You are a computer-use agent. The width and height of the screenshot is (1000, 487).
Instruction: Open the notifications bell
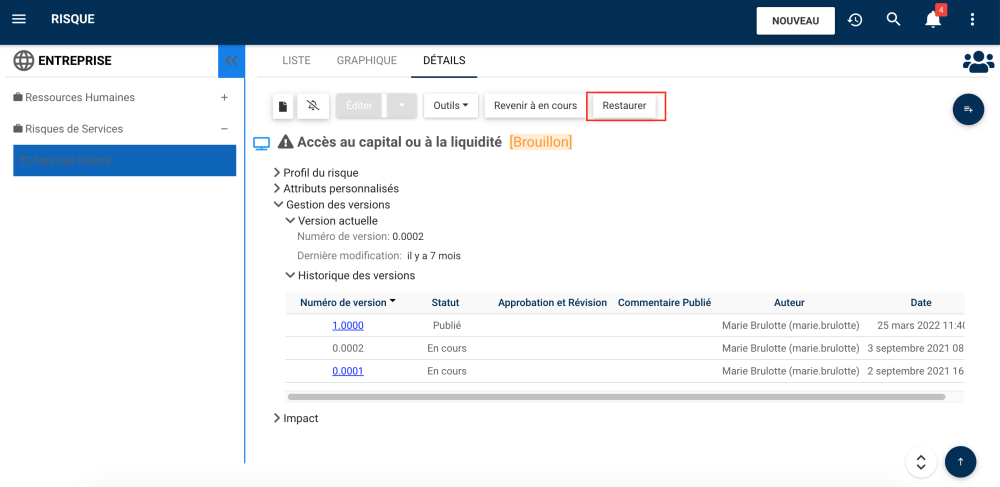(933, 20)
